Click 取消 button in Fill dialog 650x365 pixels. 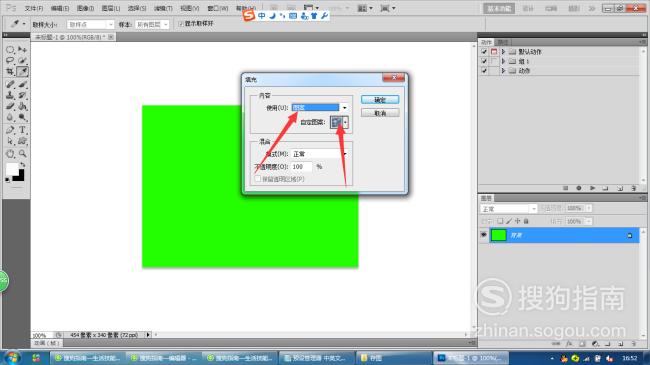coord(380,113)
